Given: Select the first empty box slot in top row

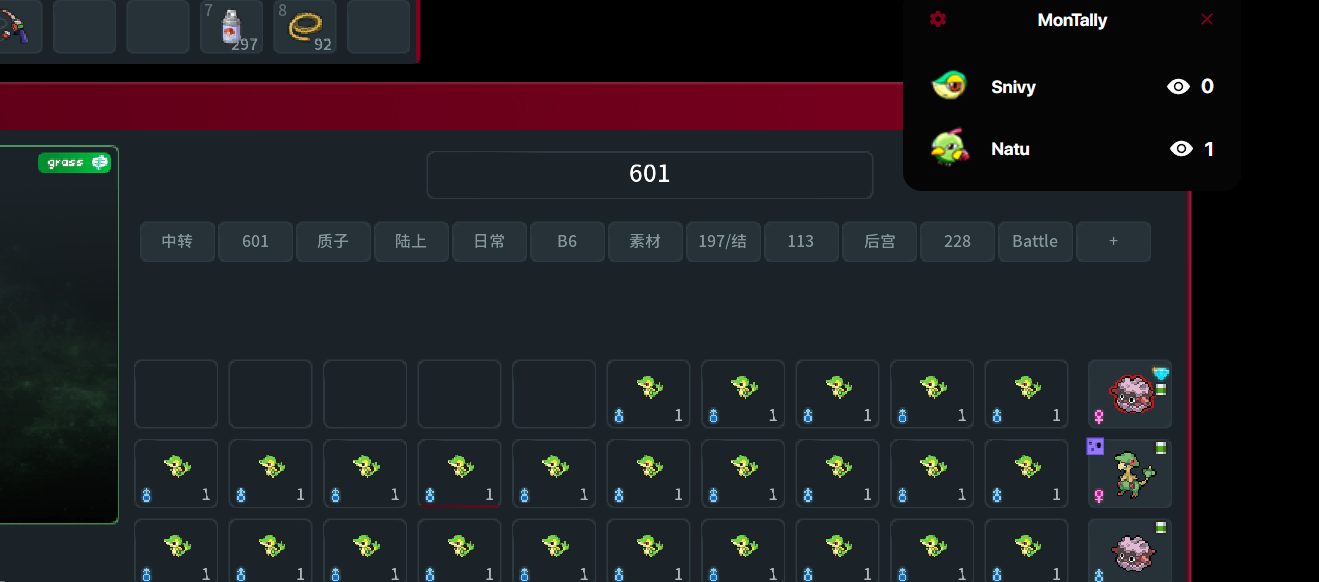Looking at the screenshot, I should (176, 394).
